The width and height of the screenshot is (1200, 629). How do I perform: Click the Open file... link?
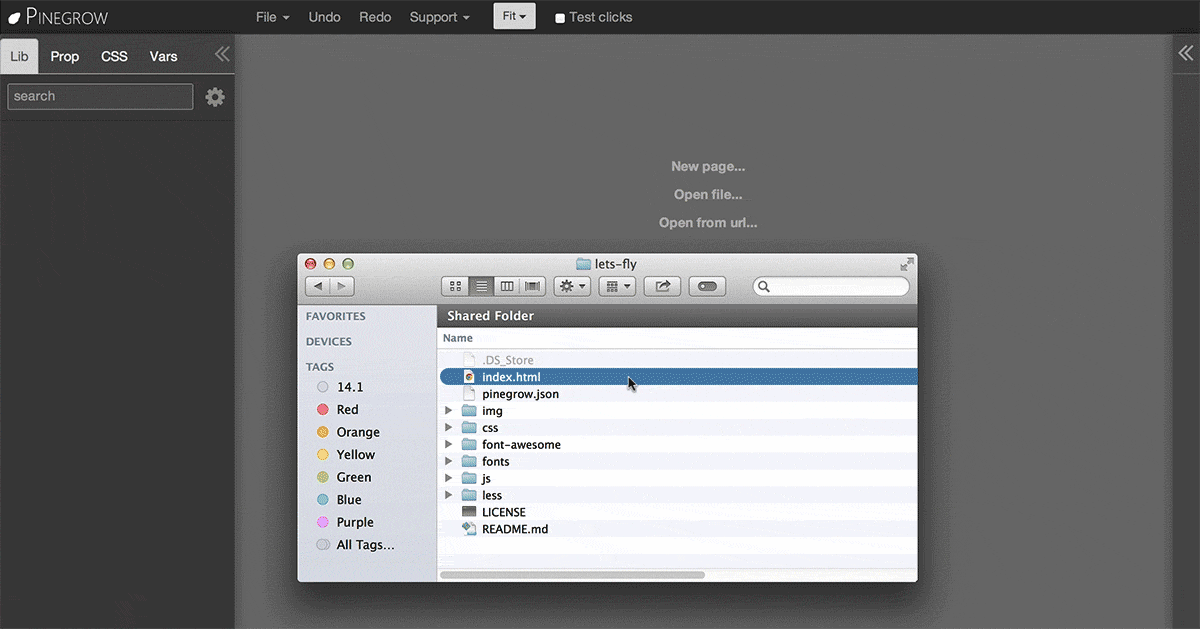(x=707, y=194)
